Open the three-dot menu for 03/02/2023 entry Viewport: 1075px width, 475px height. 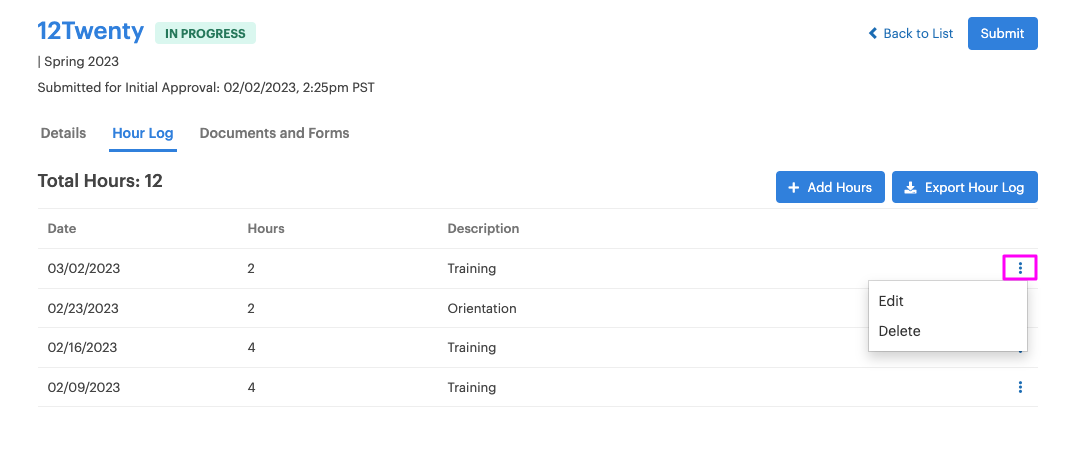(1020, 268)
